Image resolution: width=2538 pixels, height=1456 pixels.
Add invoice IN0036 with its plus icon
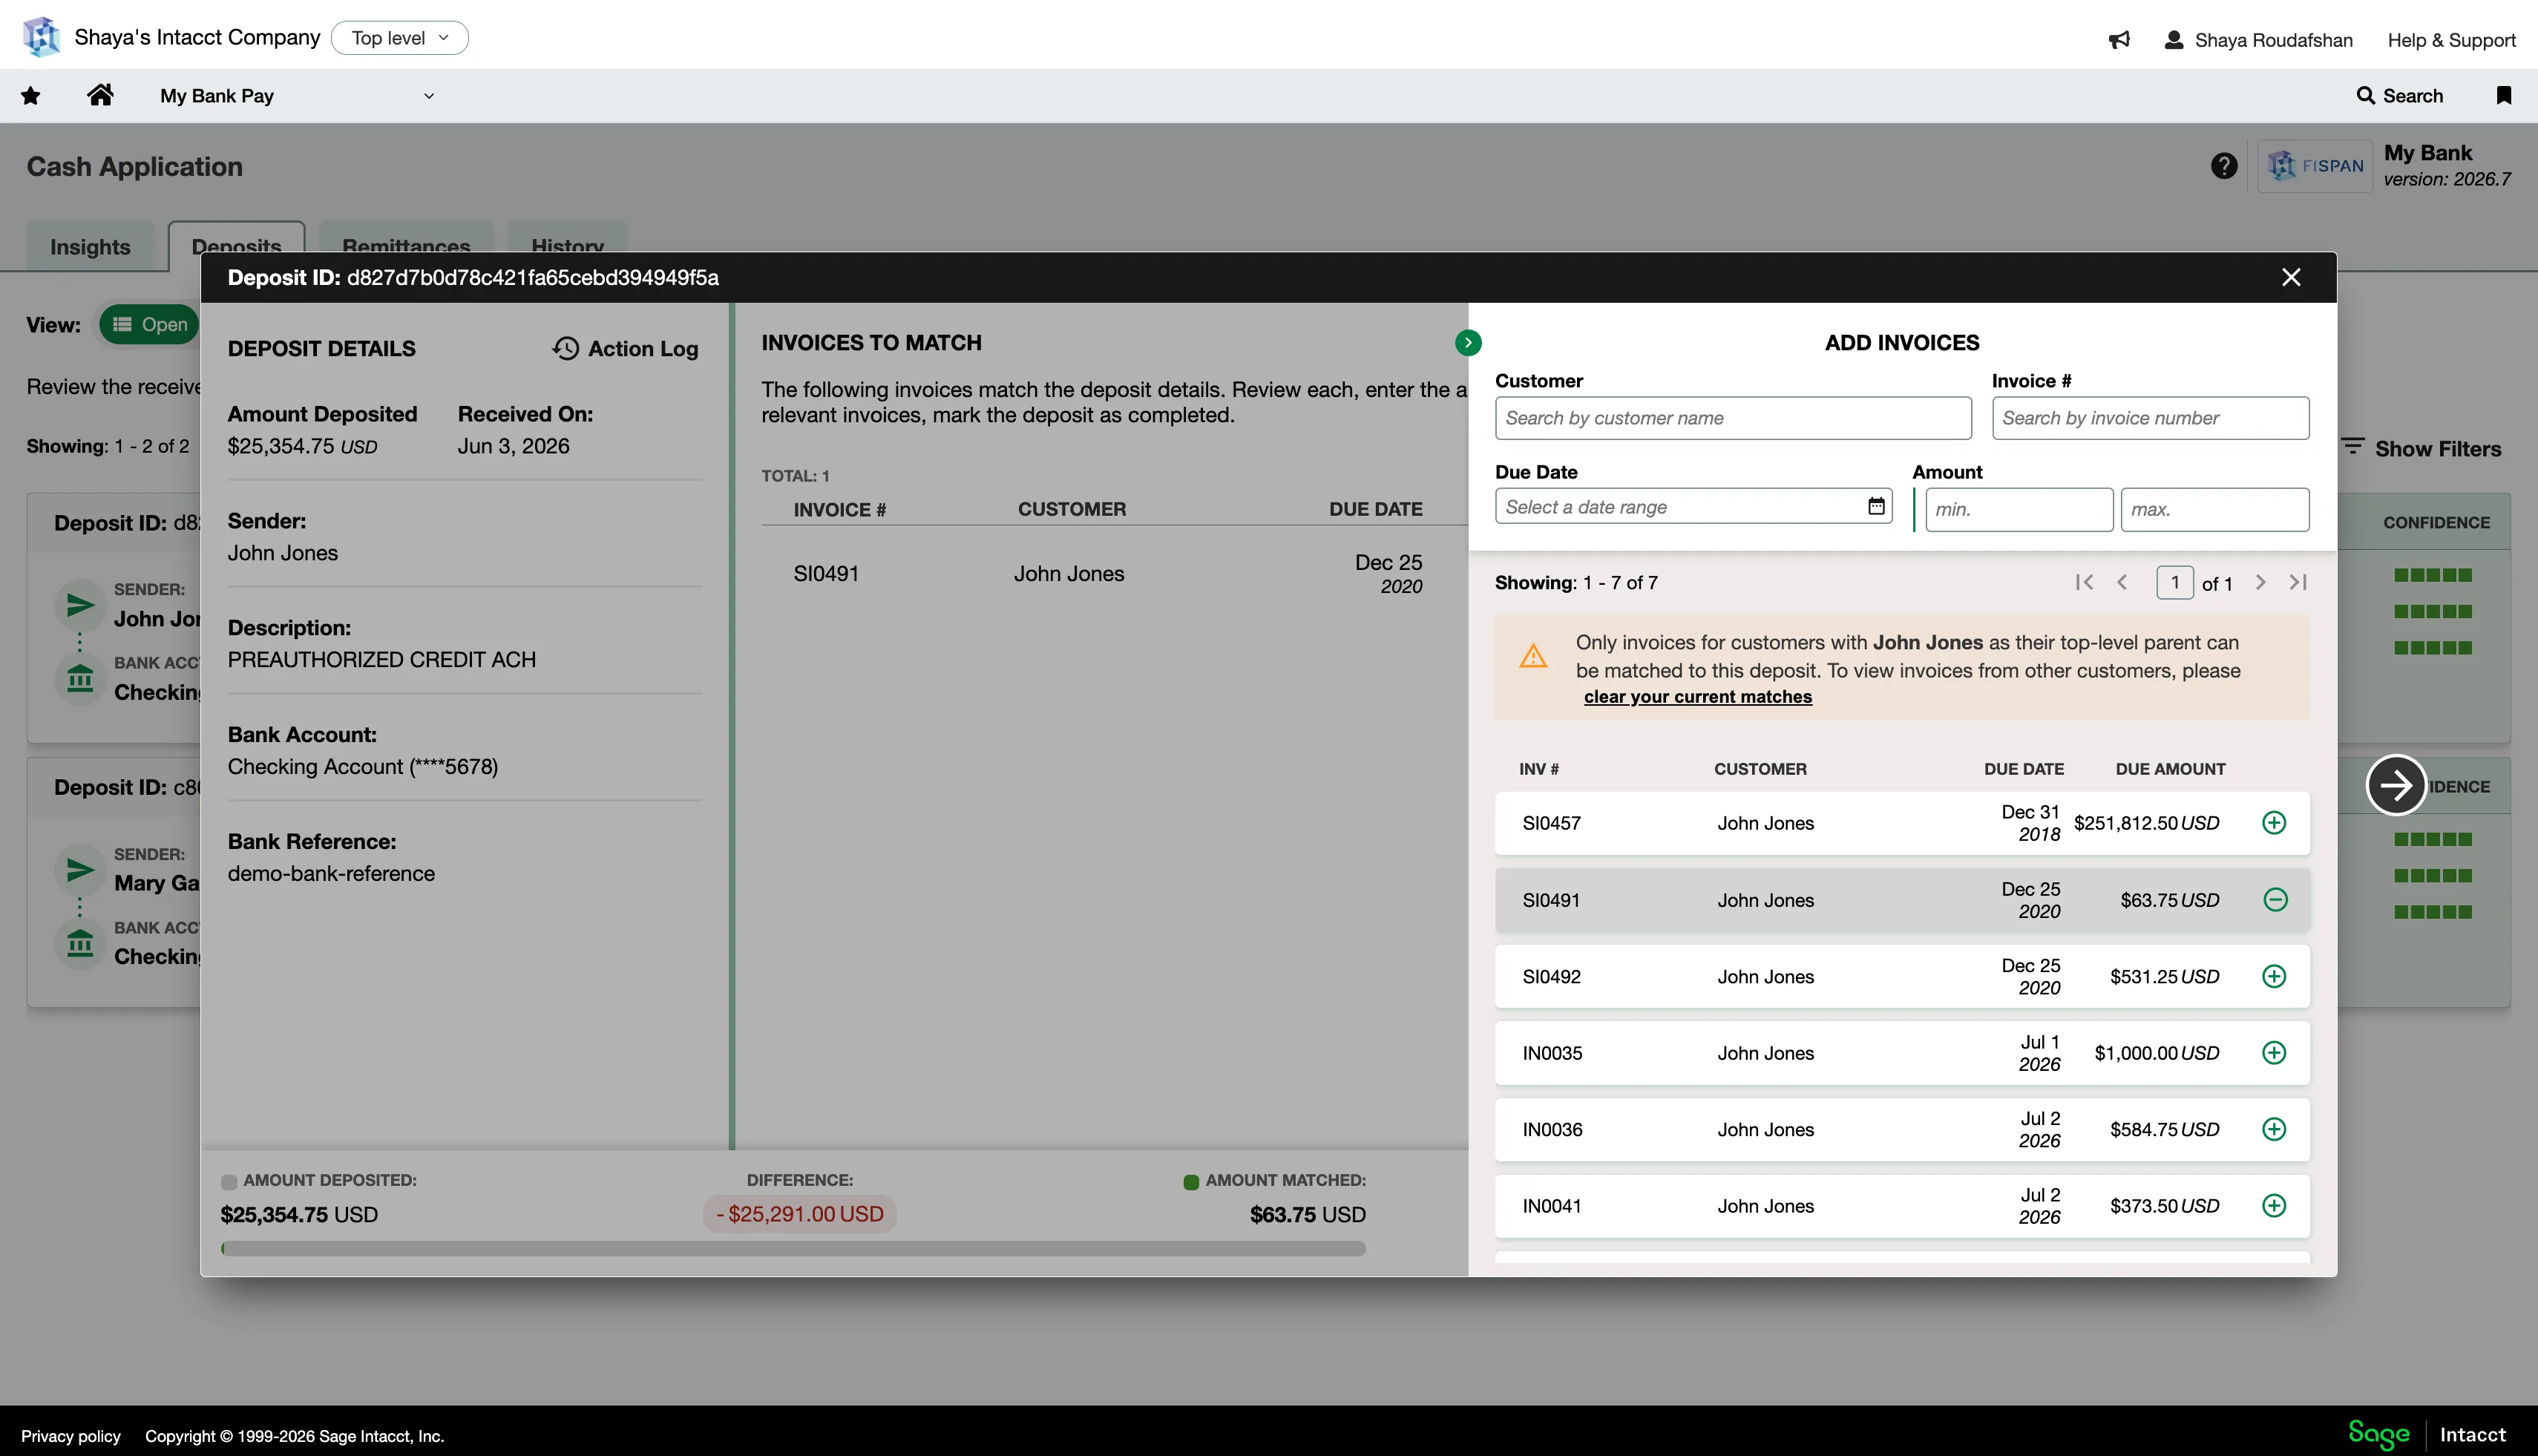tap(2273, 1129)
